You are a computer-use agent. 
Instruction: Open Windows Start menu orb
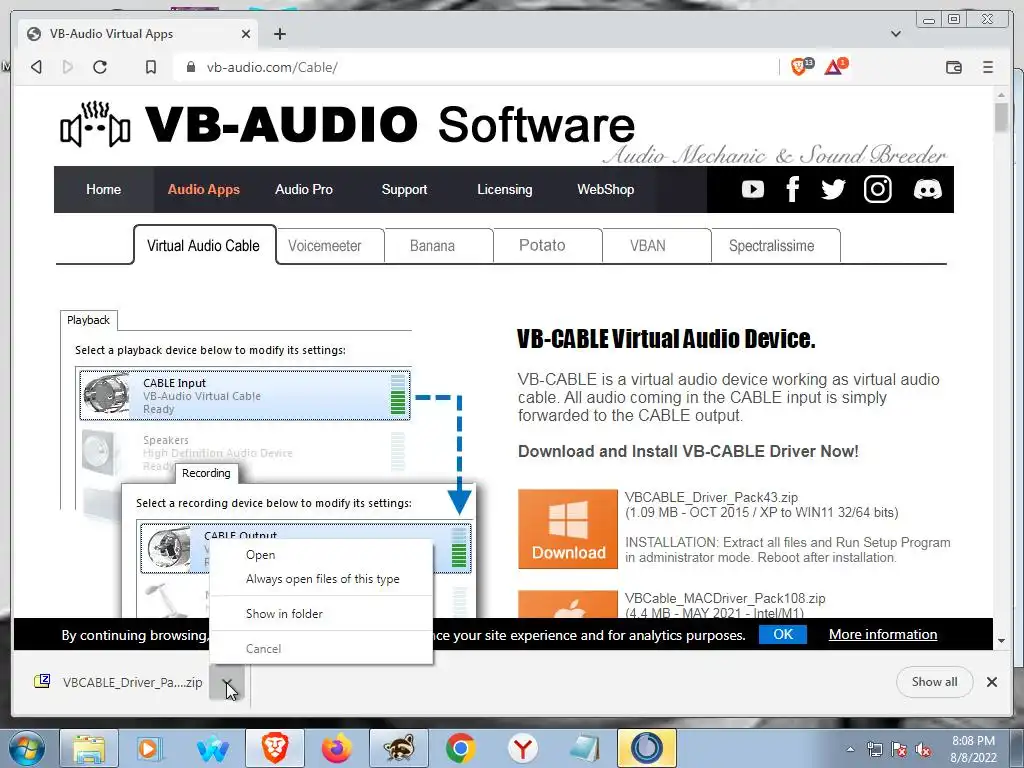26,748
